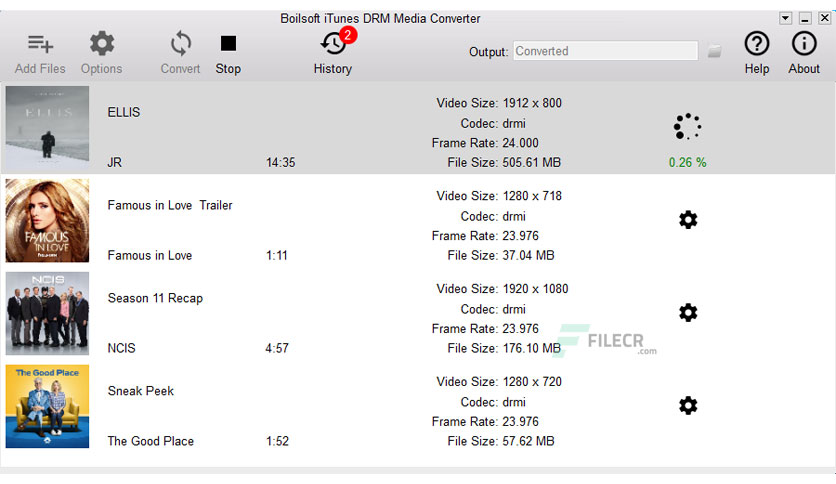Screen dimensions: 836x484
Task: Click the Add Files icon
Action: (41, 44)
